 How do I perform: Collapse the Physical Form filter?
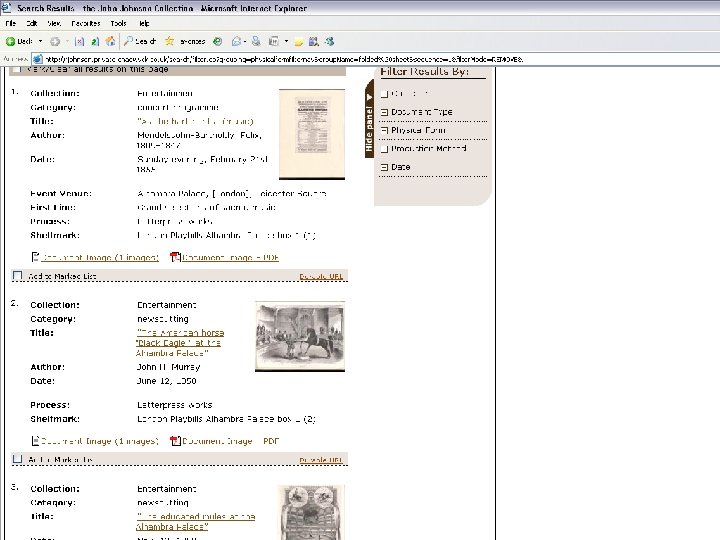(x=384, y=130)
